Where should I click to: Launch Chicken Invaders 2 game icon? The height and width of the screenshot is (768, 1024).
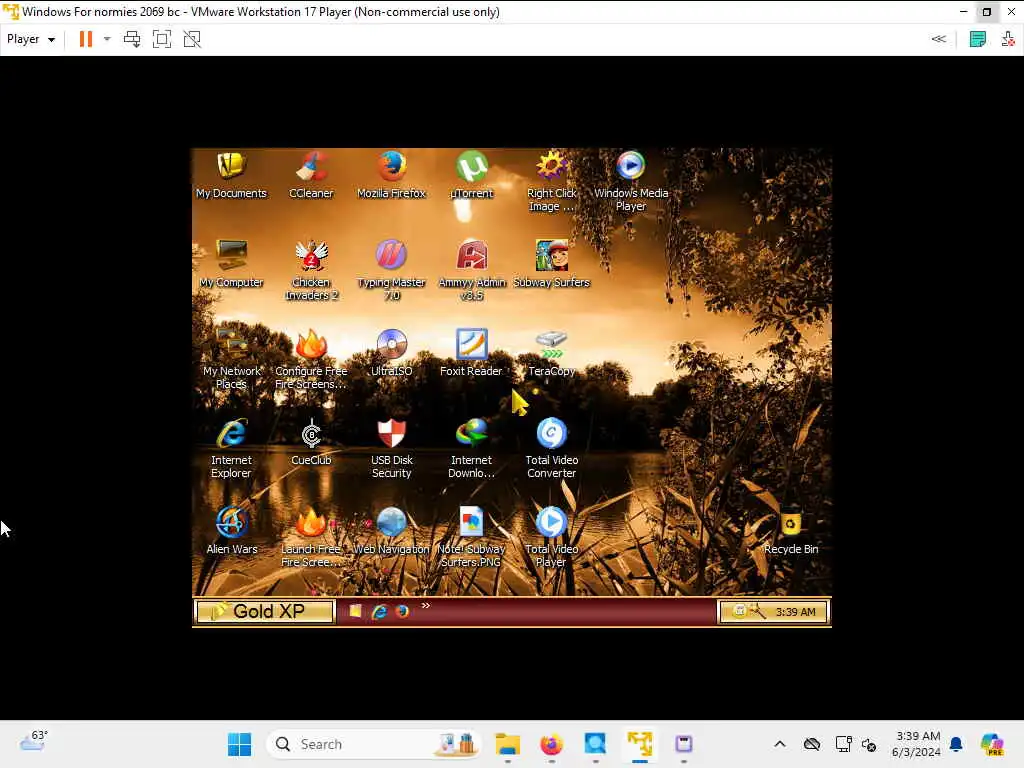[x=312, y=270]
